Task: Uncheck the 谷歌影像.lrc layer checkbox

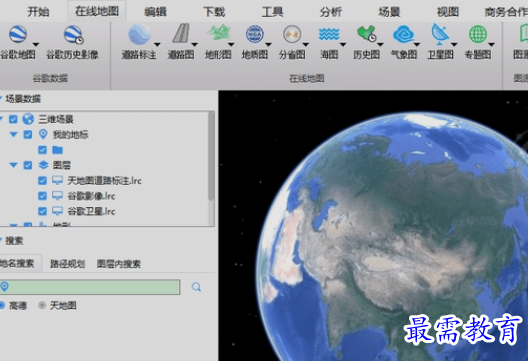Action: 42,196
